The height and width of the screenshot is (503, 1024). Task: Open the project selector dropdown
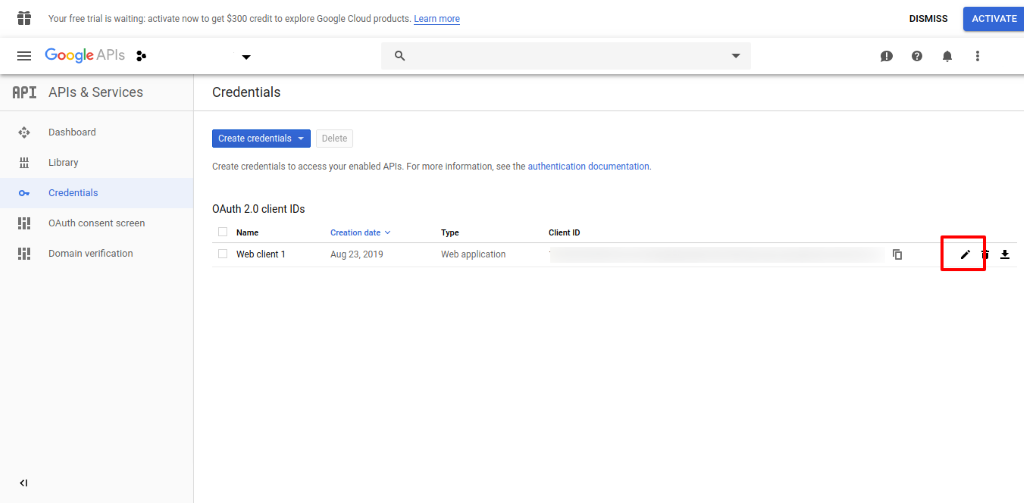click(246, 56)
